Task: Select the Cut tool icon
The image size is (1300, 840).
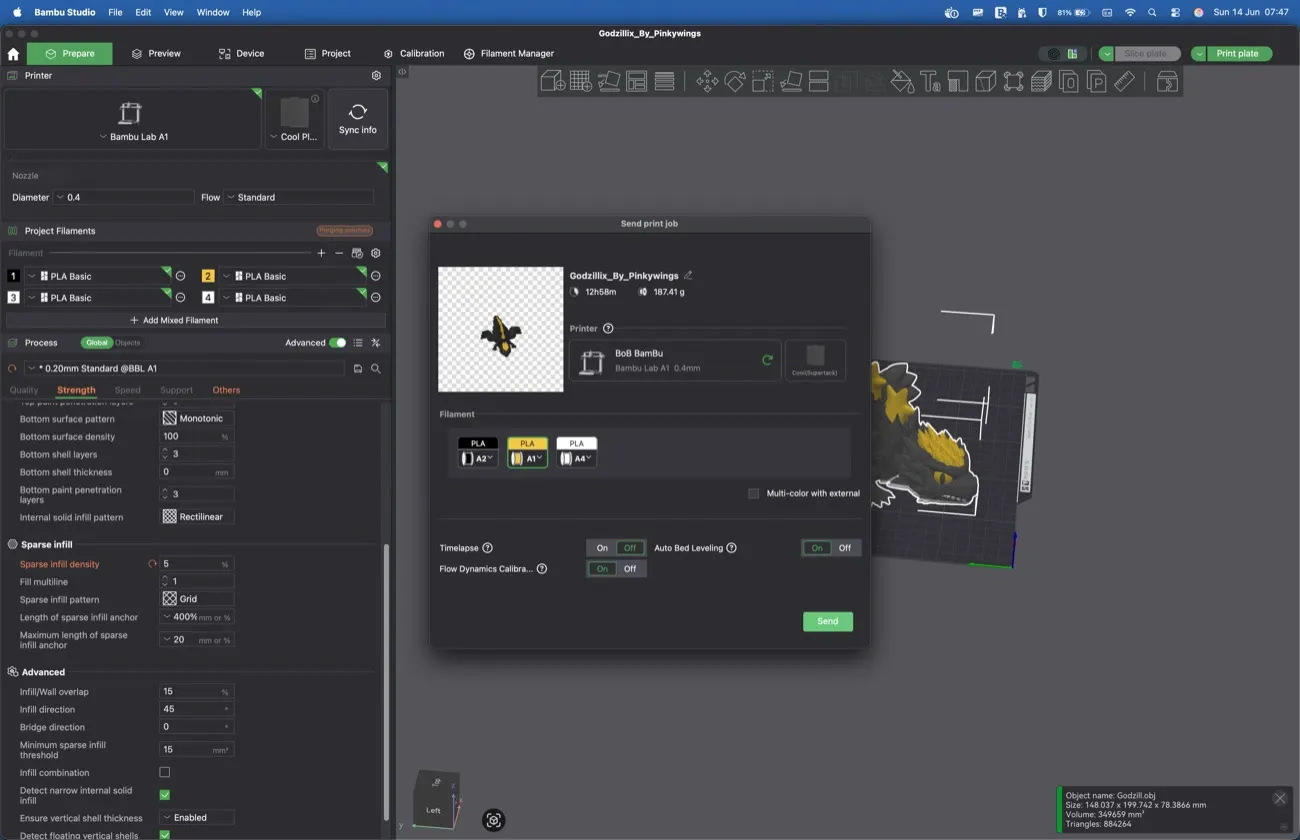Action: (x=818, y=82)
